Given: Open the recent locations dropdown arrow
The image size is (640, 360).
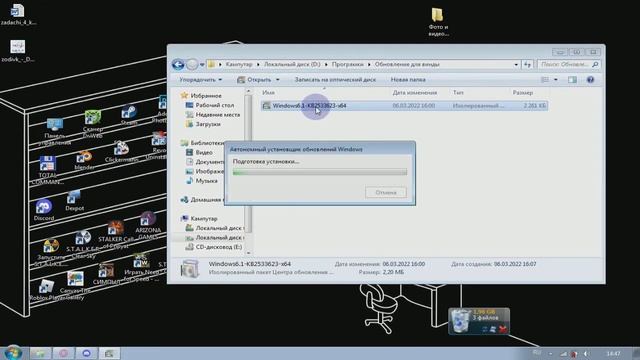Looking at the screenshot, I should 202,65.
